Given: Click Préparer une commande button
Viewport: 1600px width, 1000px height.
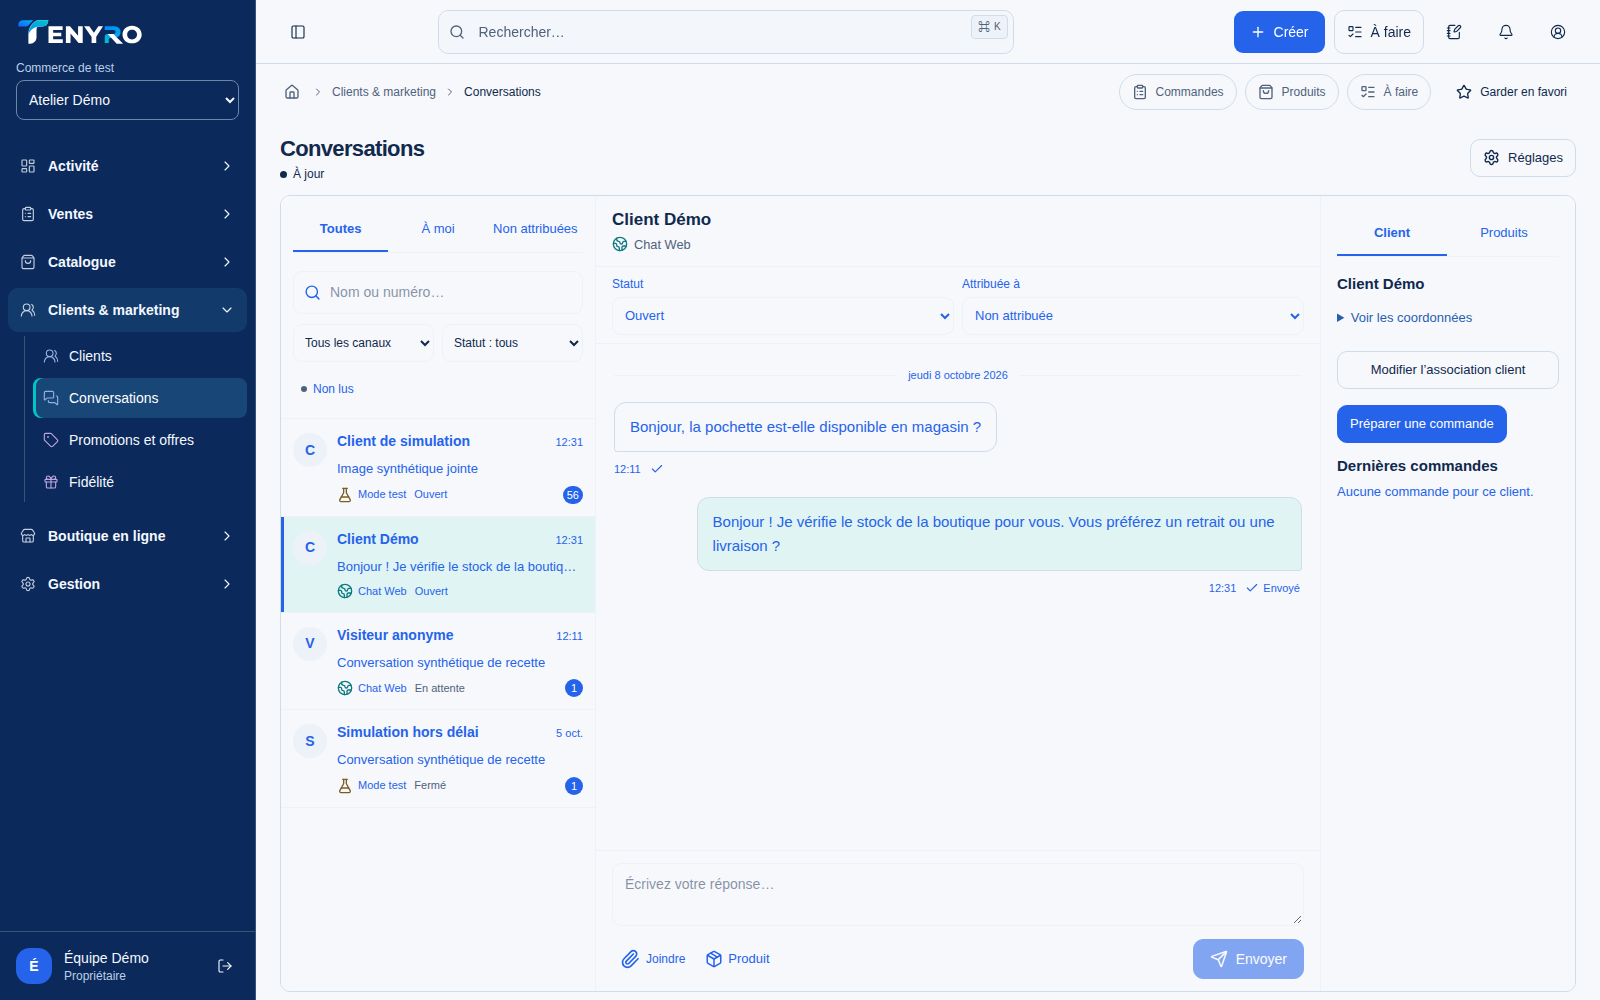Looking at the screenshot, I should click(x=1422, y=424).
